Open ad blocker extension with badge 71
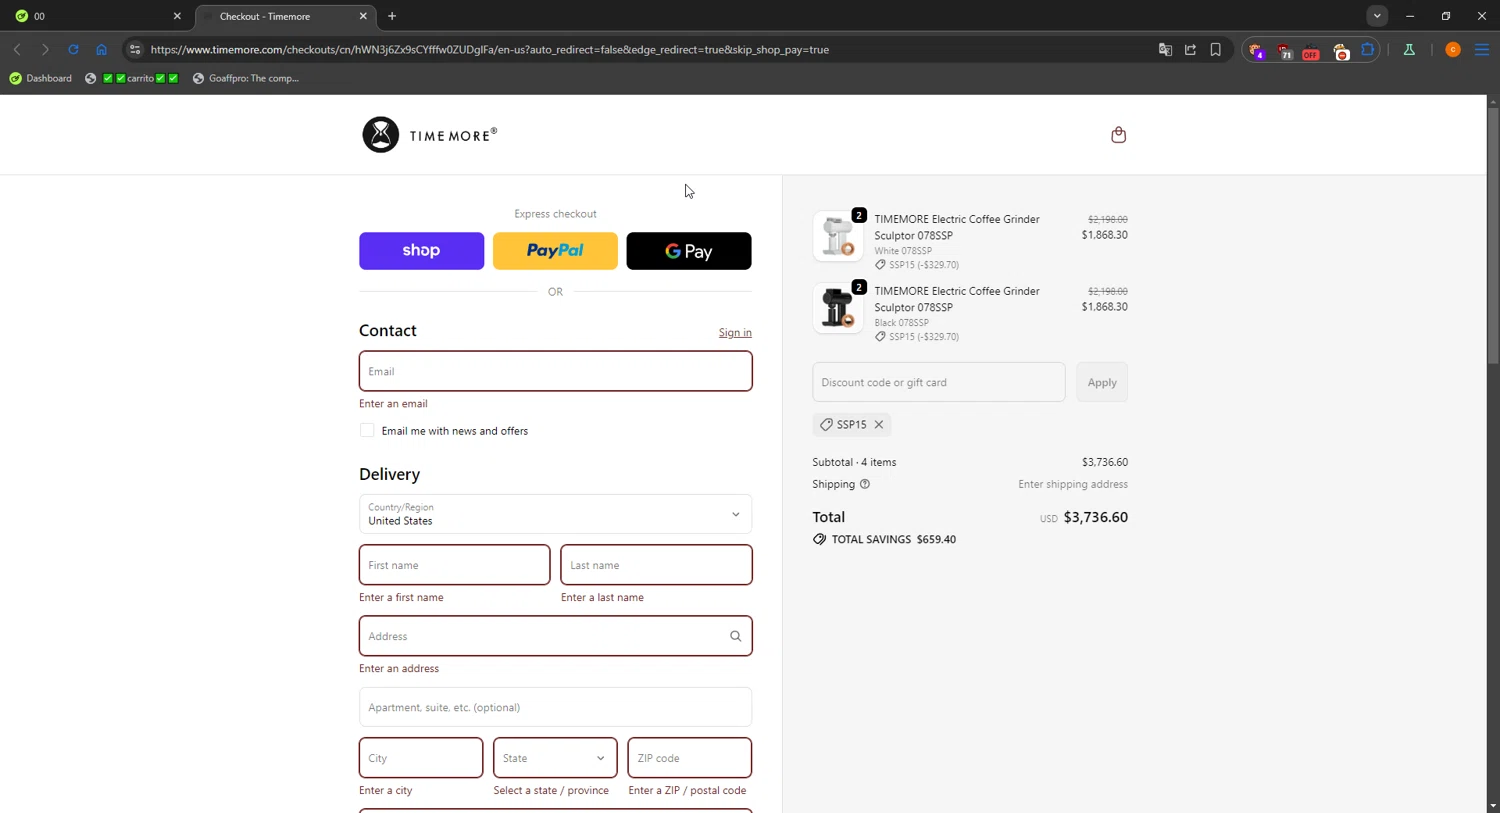1500x813 pixels. click(x=1284, y=50)
